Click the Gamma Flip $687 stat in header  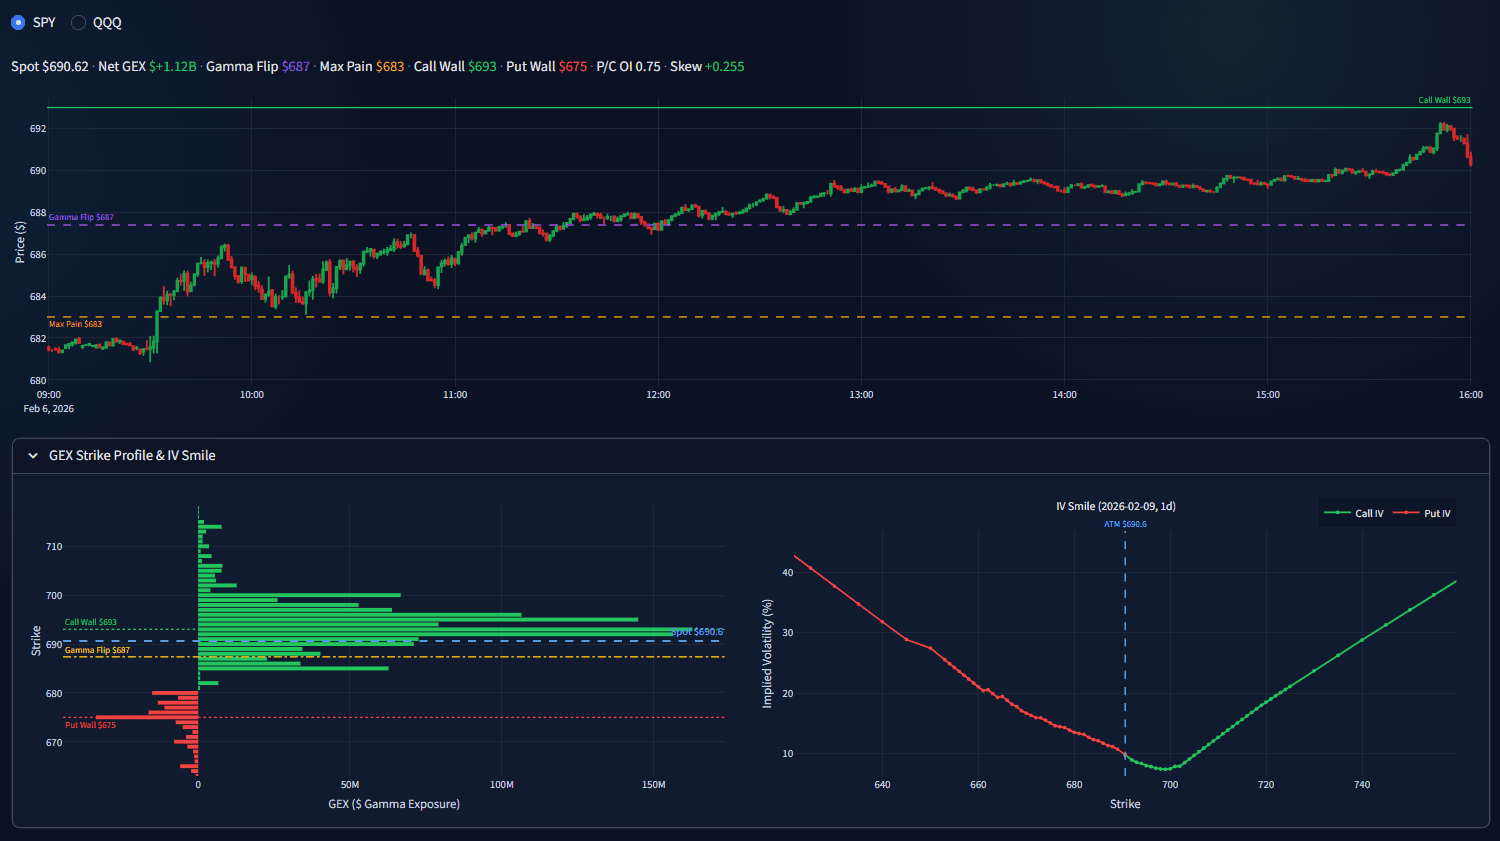tap(257, 65)
